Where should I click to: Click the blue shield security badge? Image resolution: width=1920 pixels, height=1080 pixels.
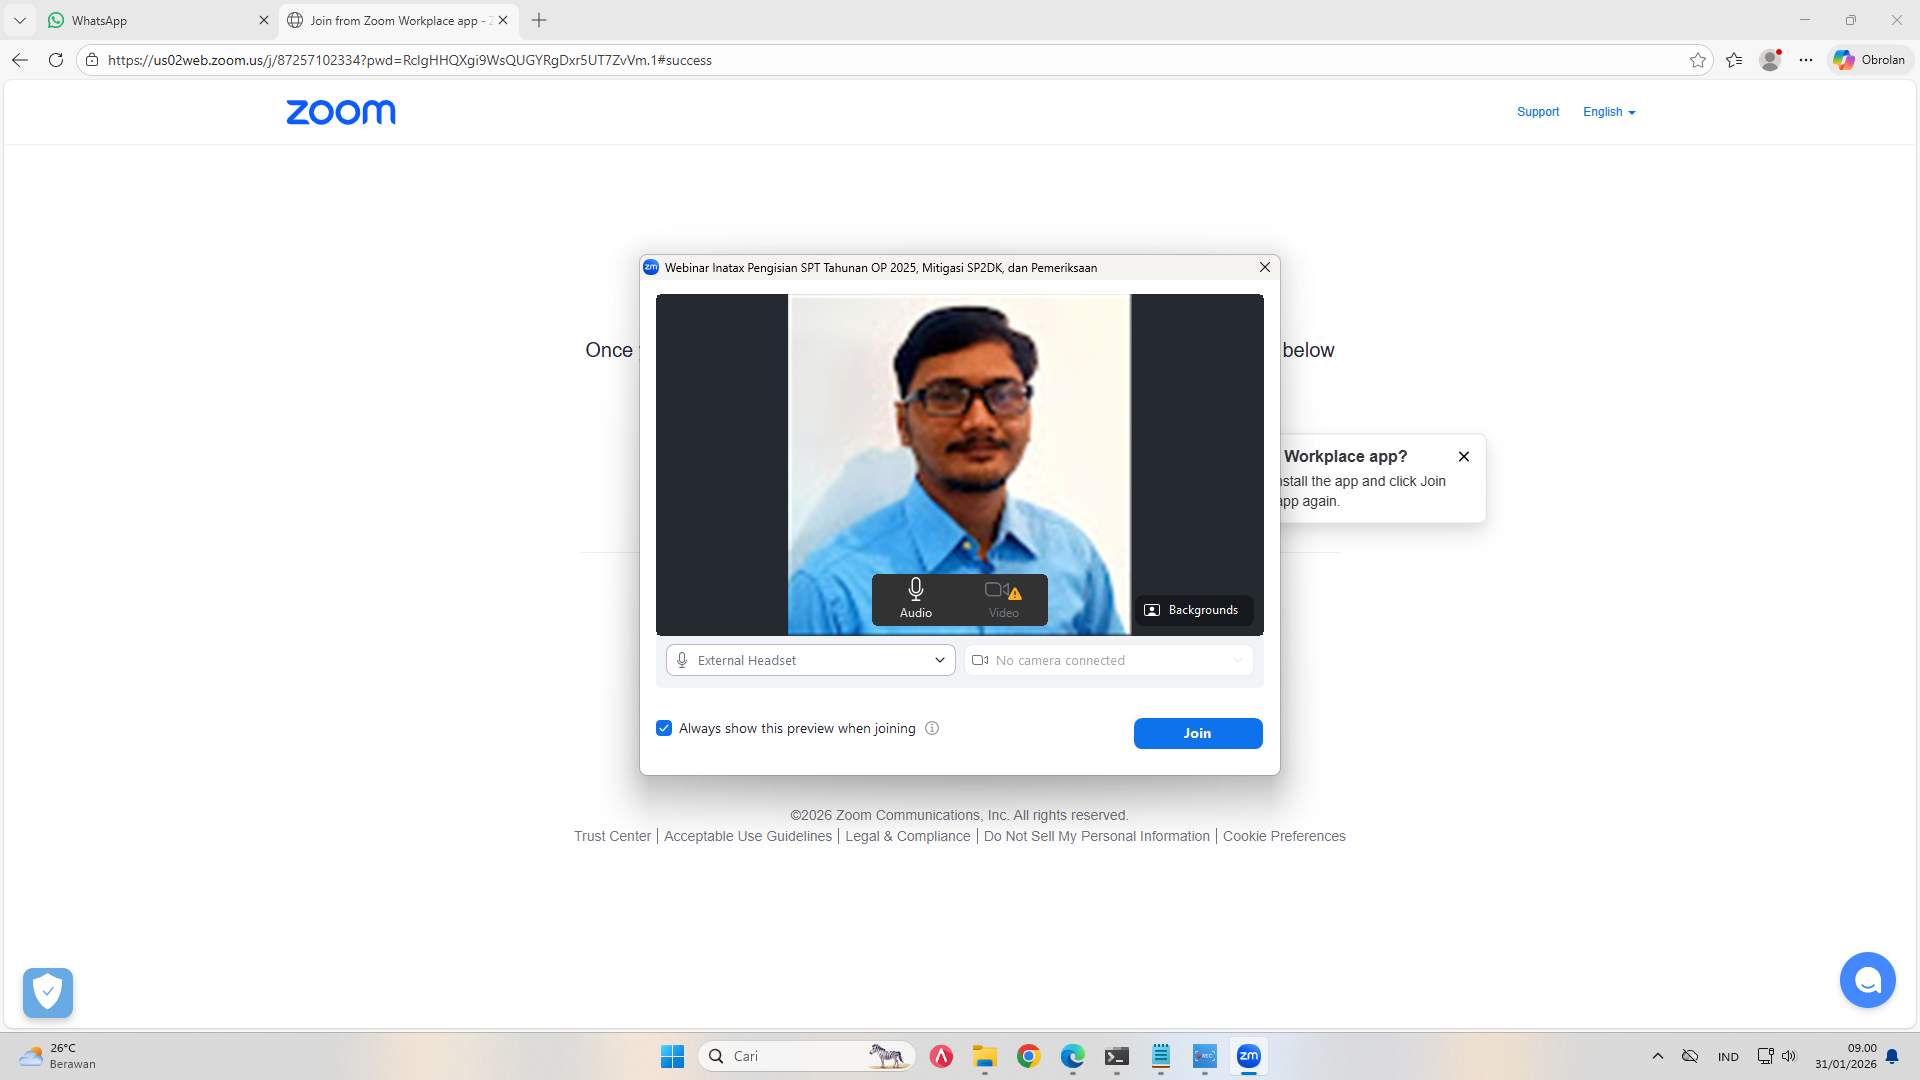(x=48, y=992)
